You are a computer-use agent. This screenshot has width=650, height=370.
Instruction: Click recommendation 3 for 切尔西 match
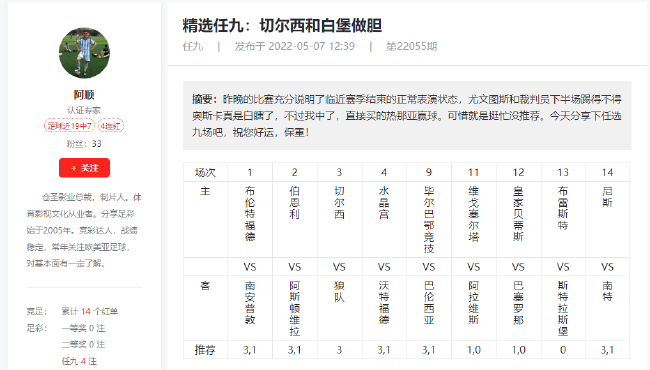point(339,350)
